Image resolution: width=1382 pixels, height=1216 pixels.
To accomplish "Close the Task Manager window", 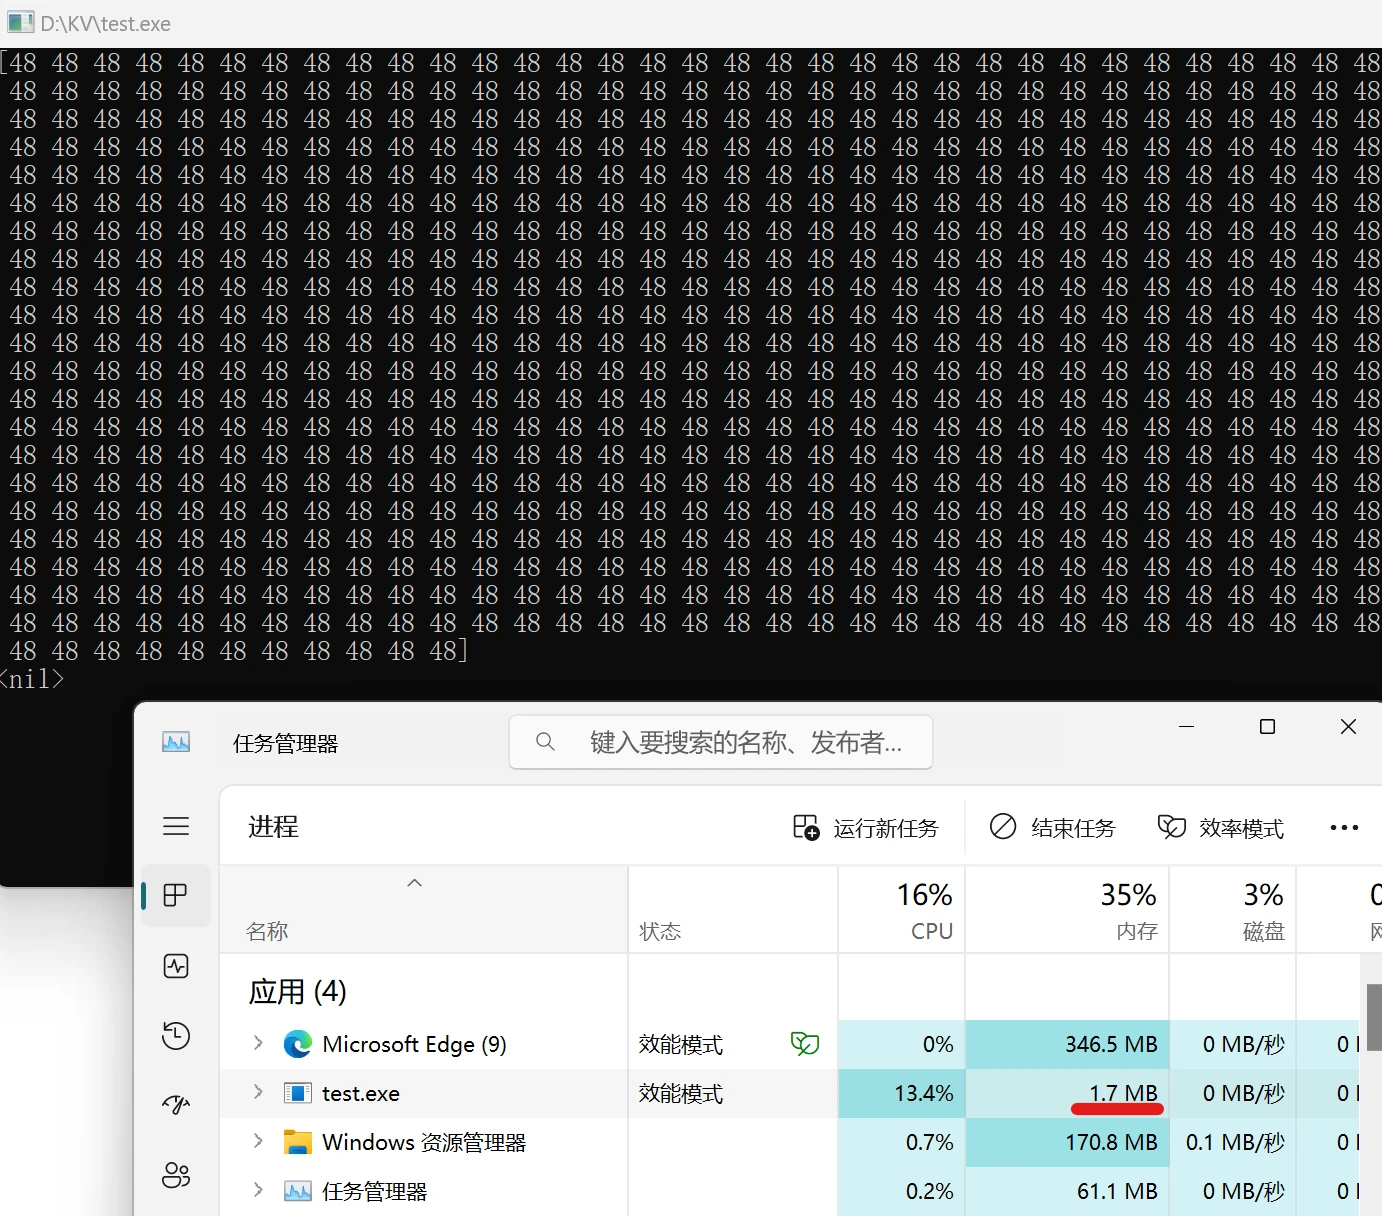I will (1348, 727).
